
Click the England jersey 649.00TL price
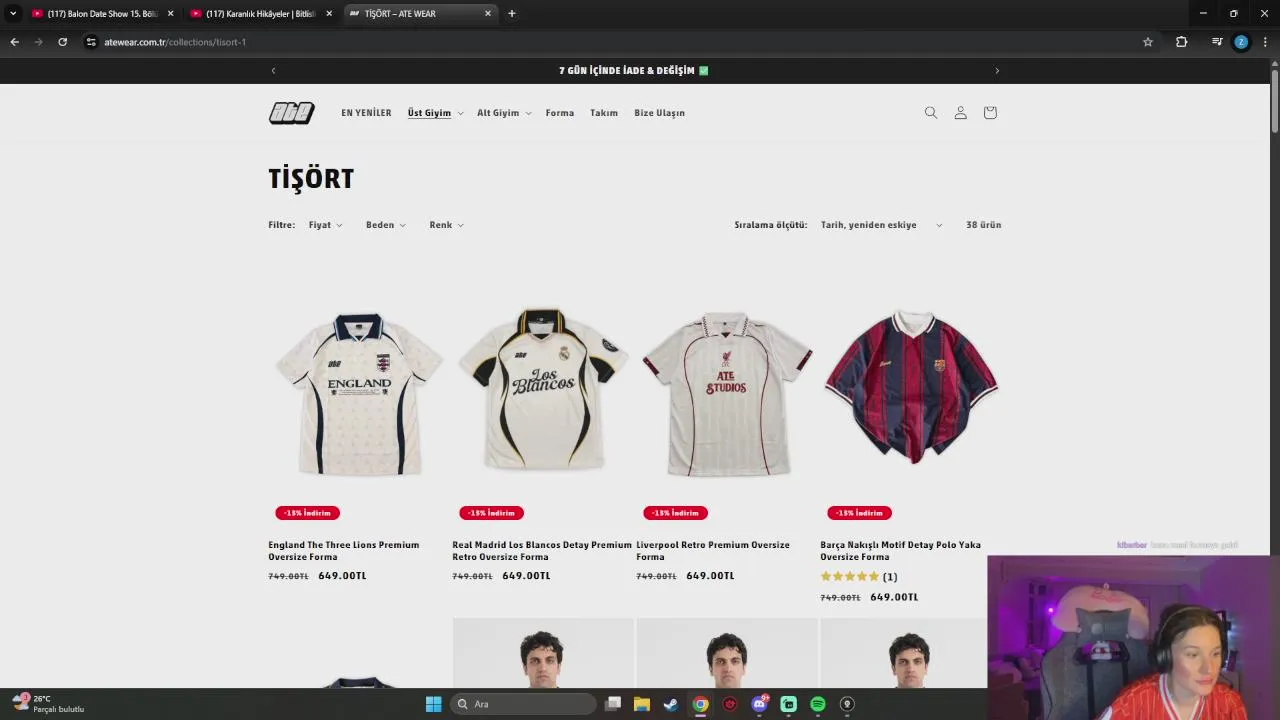click(342, 576)
